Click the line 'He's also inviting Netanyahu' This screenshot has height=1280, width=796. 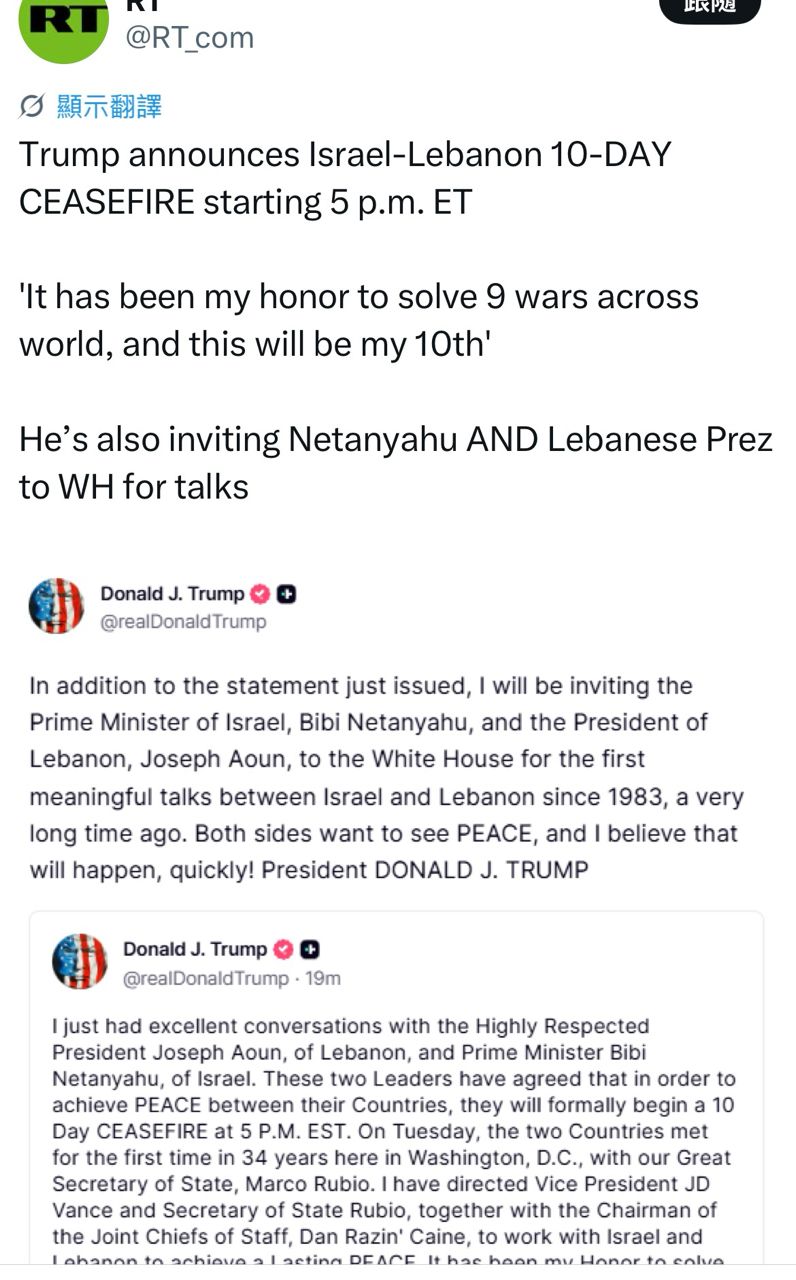pyautogui.click(x=395, y=462)
